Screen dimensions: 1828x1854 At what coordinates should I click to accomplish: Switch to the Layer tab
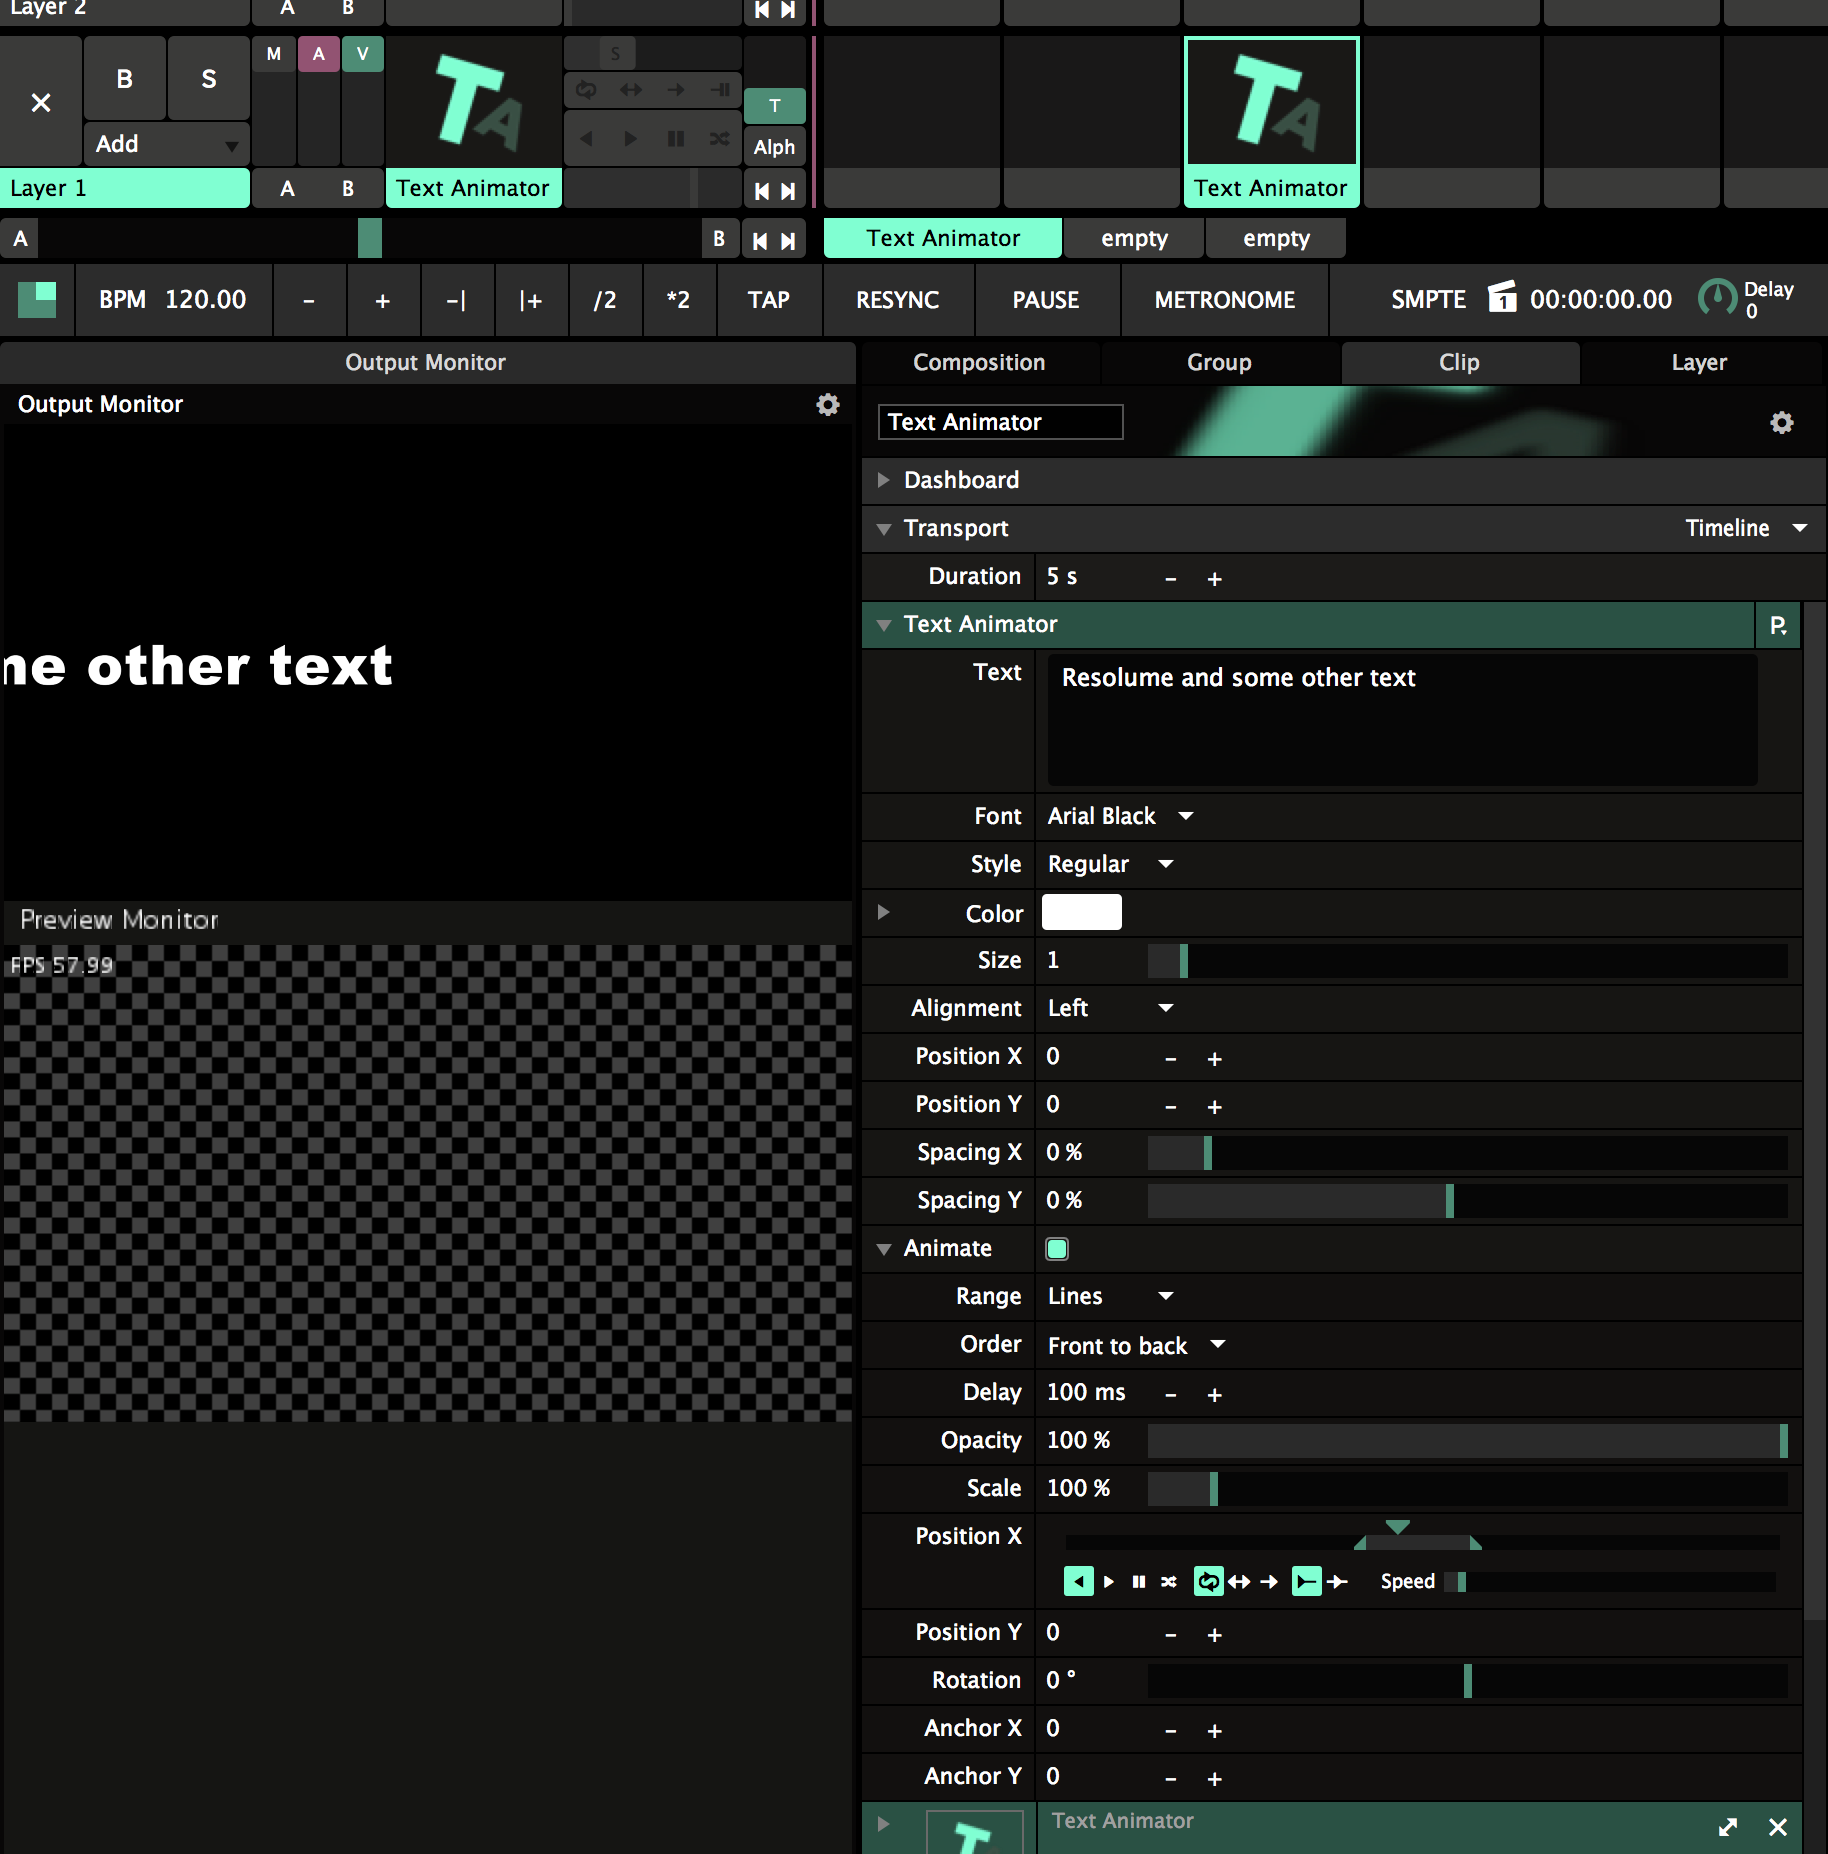click(x=1698, y=363)
